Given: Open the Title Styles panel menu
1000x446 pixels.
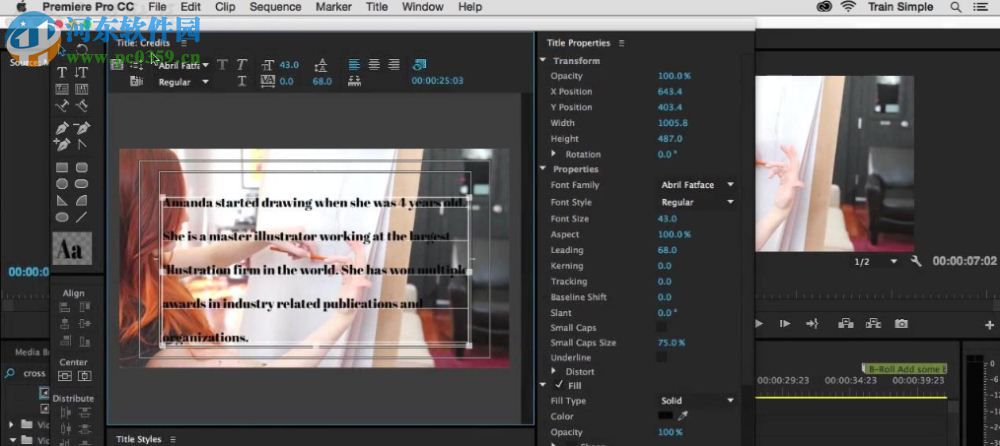Looking at the screenshot, I should coord(175,439).
